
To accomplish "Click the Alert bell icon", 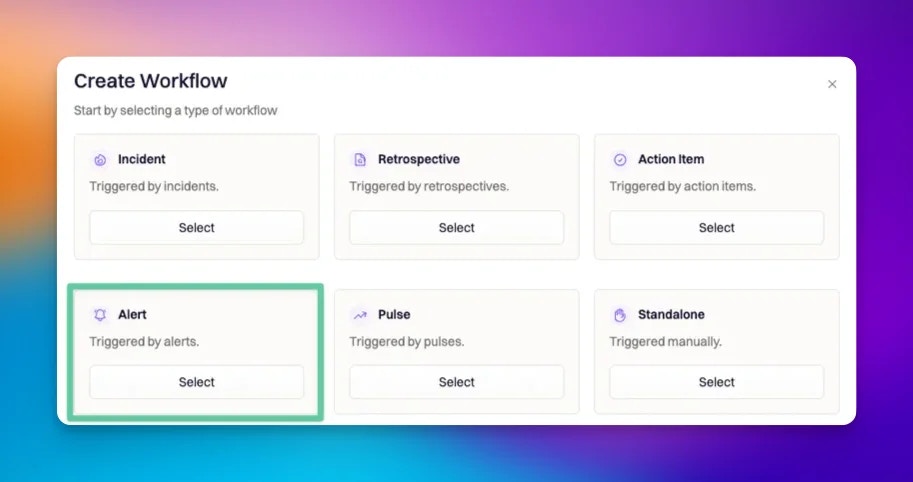I will tap(100, 315).
